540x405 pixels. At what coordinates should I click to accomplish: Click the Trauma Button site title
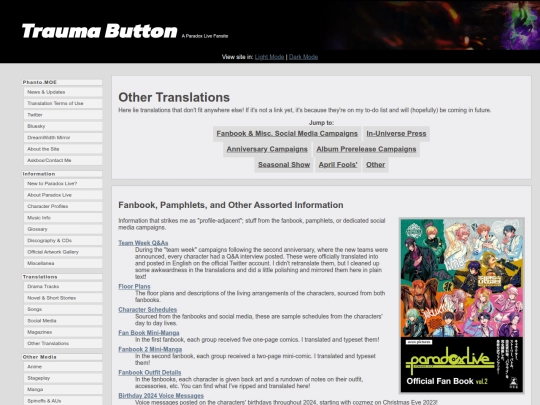(100, 31)
